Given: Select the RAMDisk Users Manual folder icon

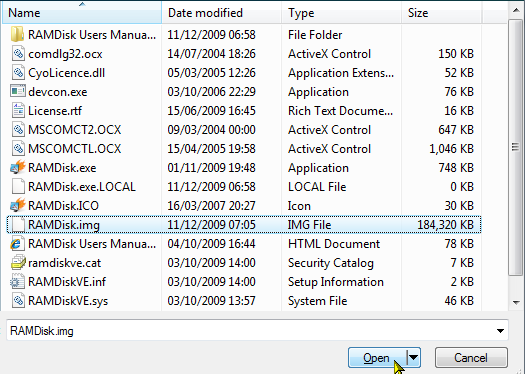Looking at the screenshot, I should [x=17, y=34].
